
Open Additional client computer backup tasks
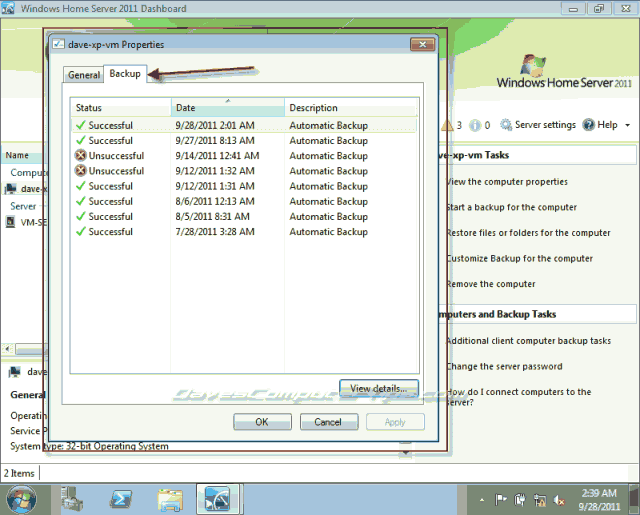point(529,341)
